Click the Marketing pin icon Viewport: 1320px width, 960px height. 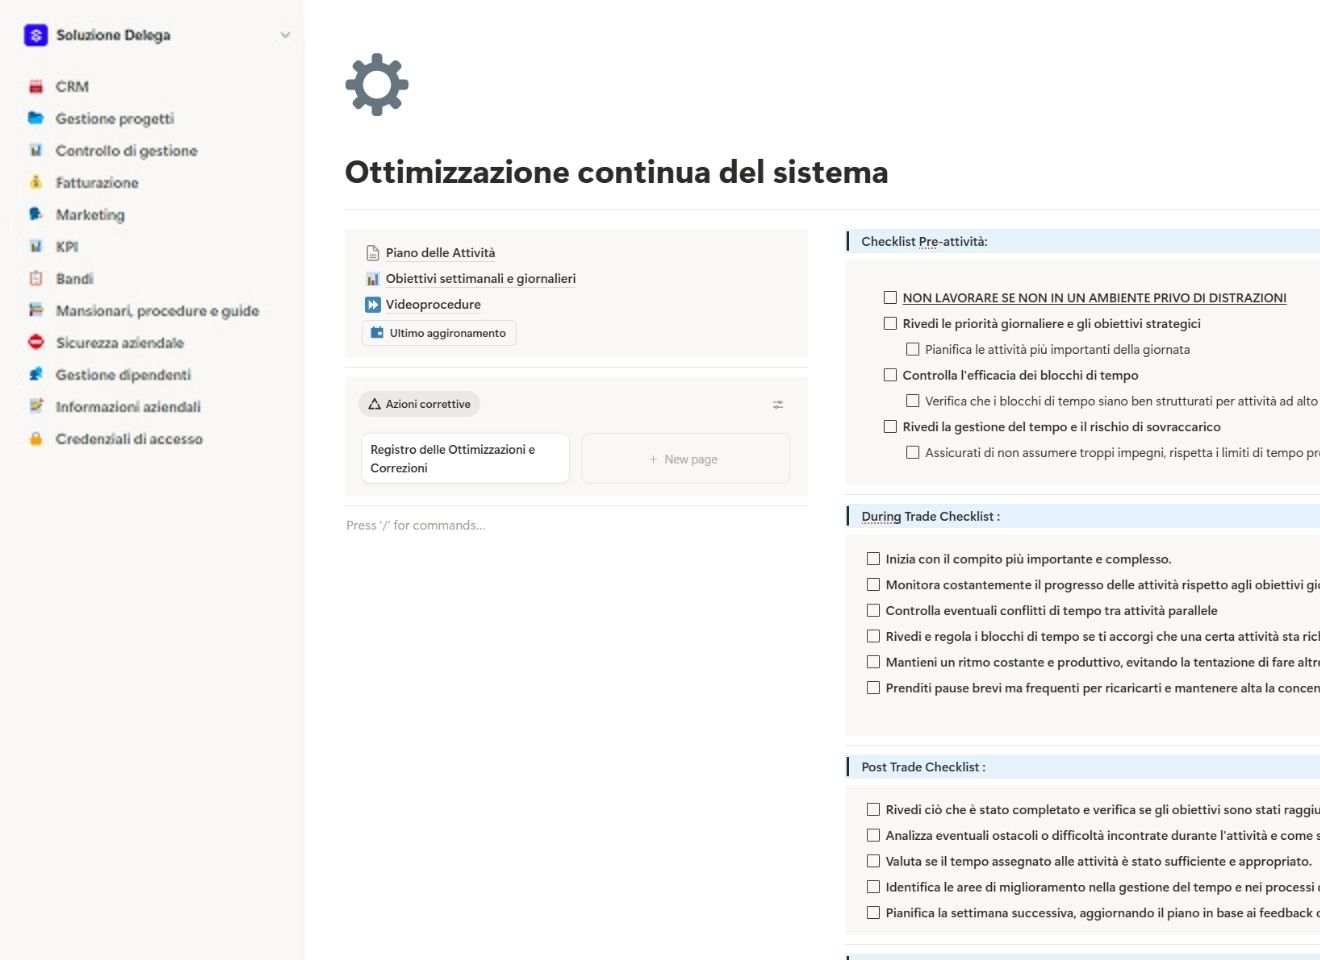click(x=36, y=214)
